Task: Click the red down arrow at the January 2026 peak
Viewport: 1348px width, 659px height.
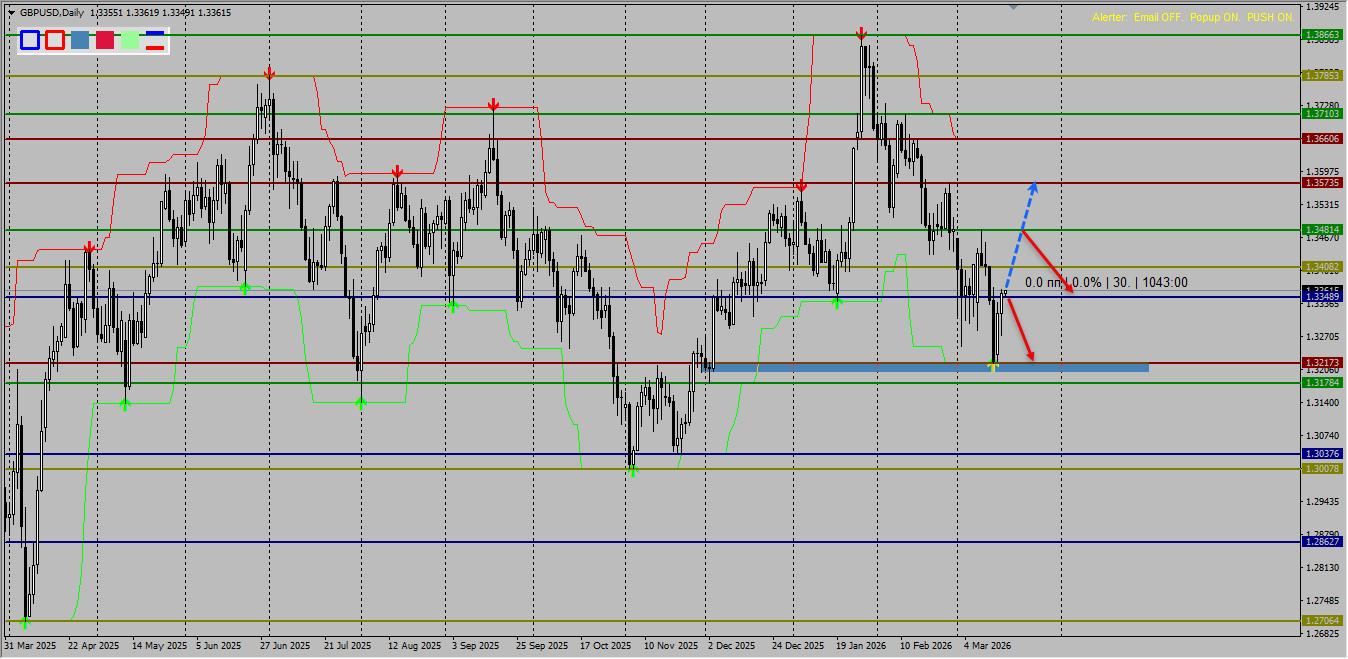Action: [x=861, y=35]
